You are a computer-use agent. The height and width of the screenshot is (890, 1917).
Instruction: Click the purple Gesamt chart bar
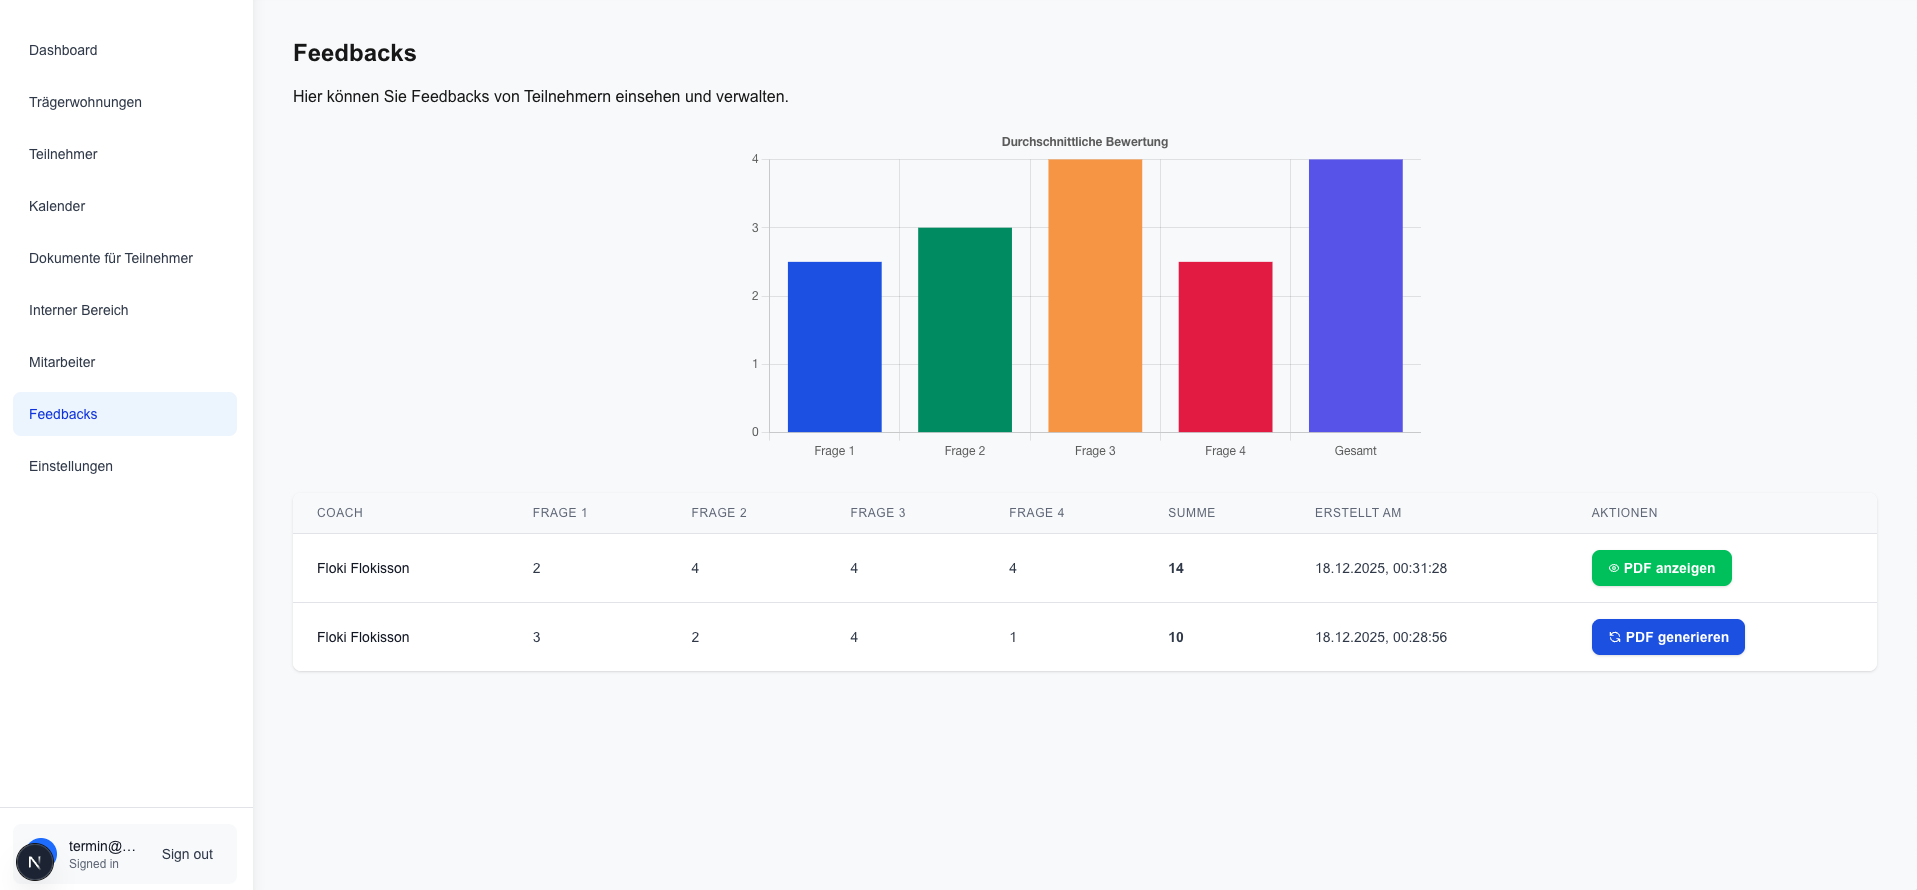(x=1355, y=296)
